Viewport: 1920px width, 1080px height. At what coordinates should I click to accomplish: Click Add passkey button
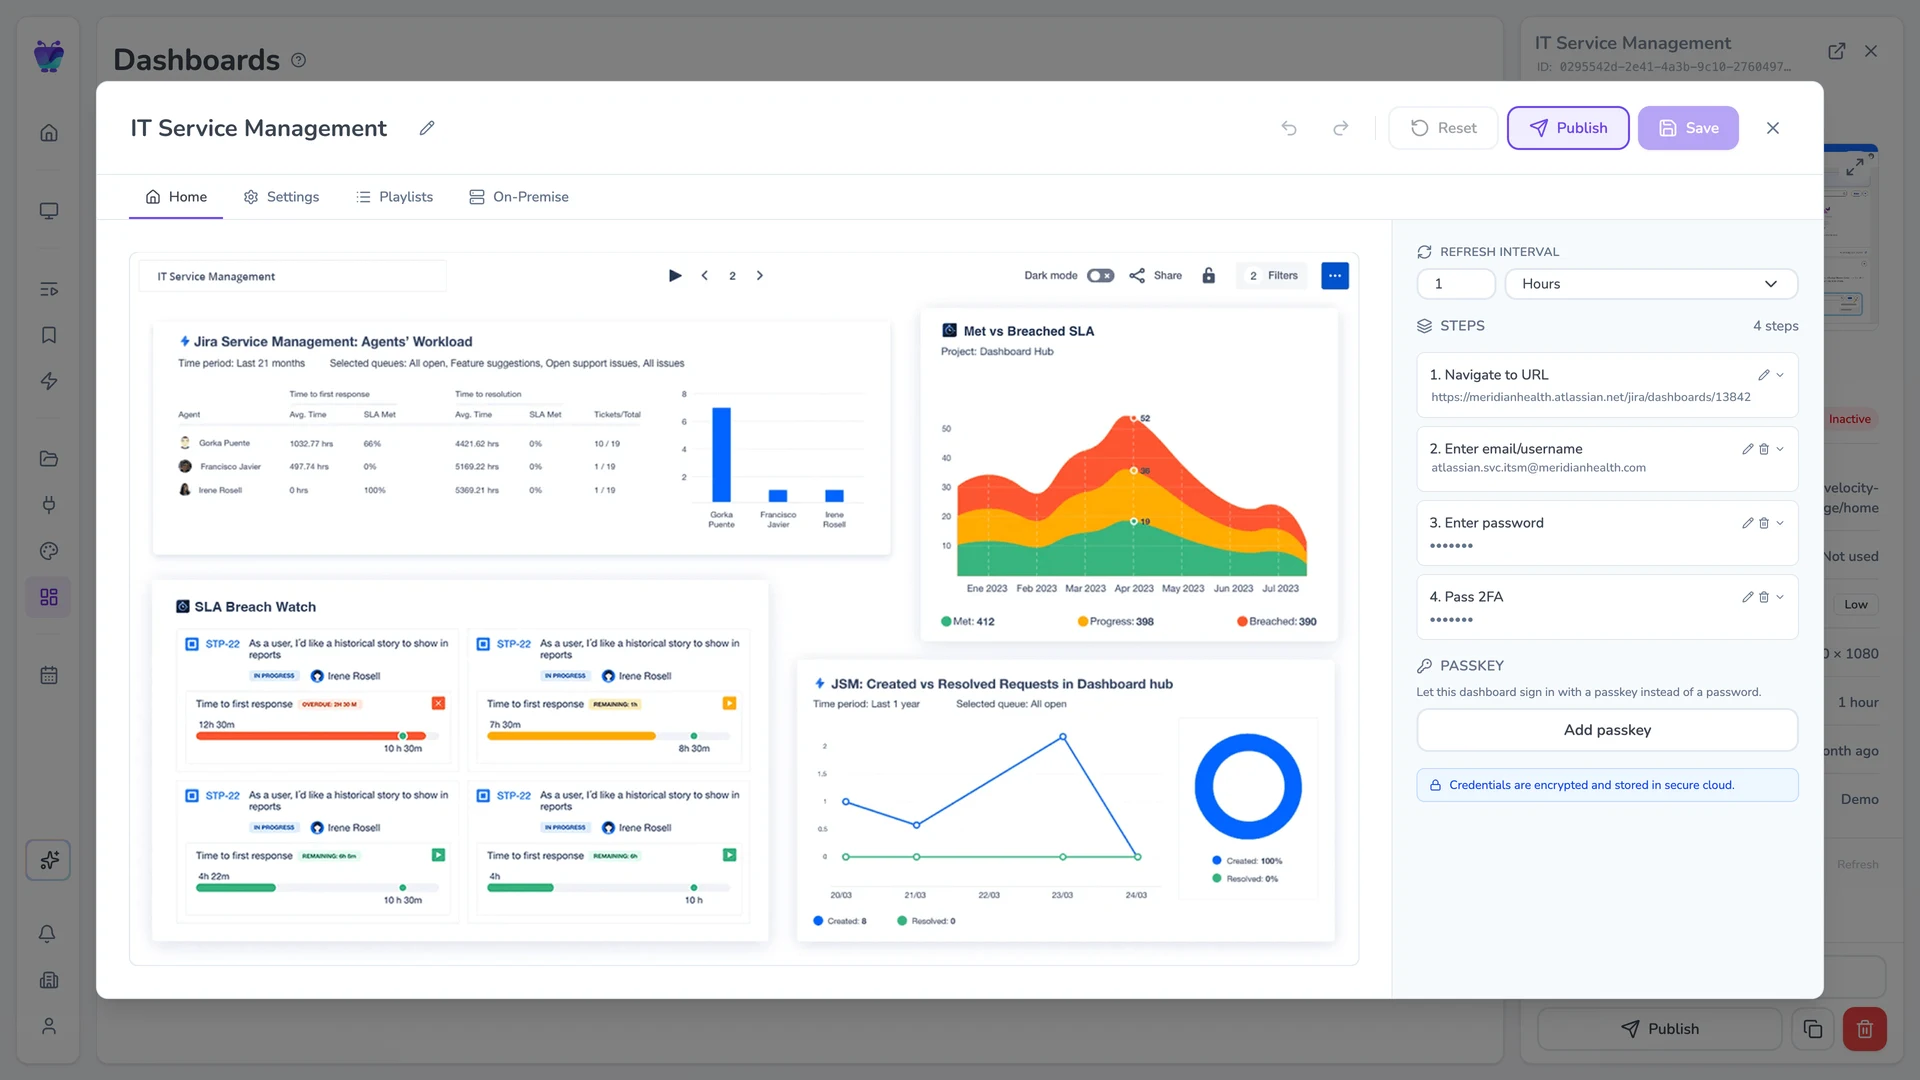(1607, 730)
